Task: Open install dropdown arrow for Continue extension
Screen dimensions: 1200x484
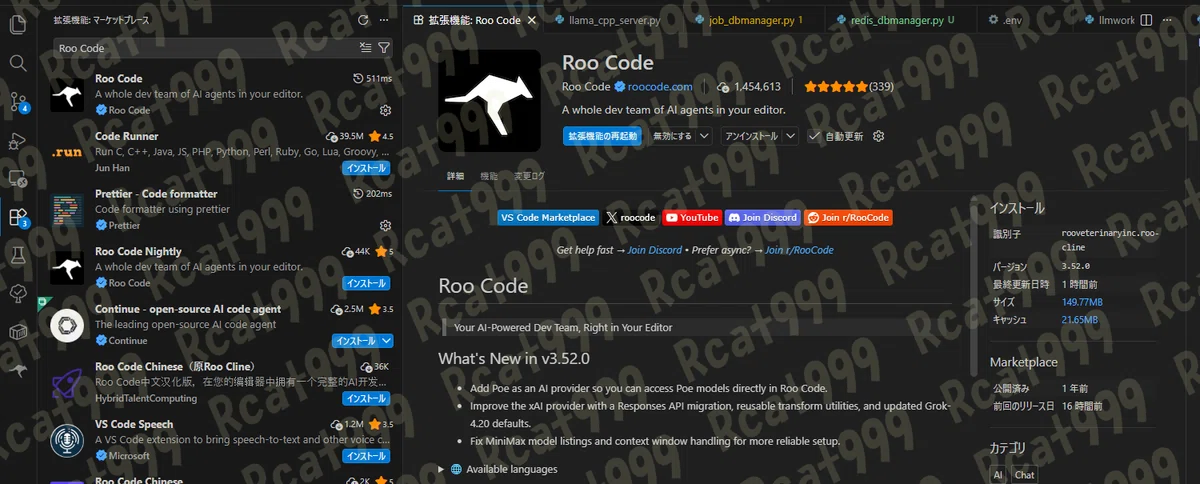Action: coord(387,341)
